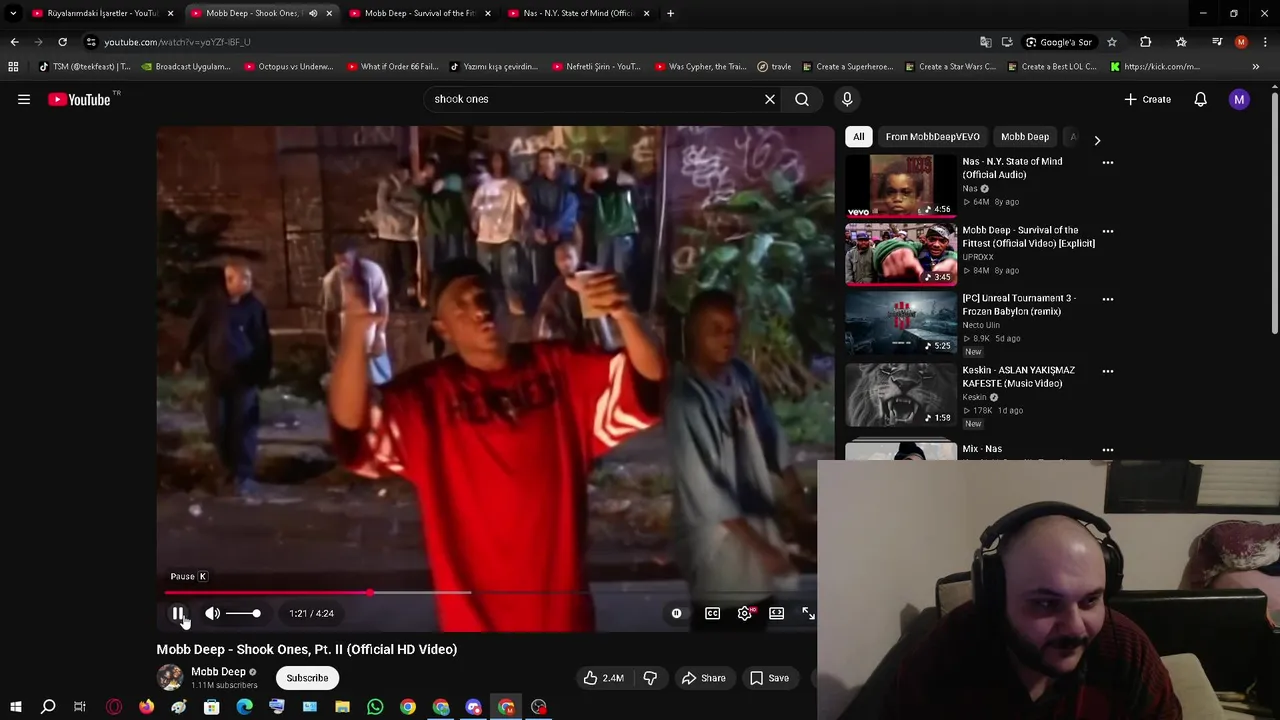
Task: Open options for the Nas N.Y. State of Mind video
Action: pyautogui.click(x=1107, y=162)
